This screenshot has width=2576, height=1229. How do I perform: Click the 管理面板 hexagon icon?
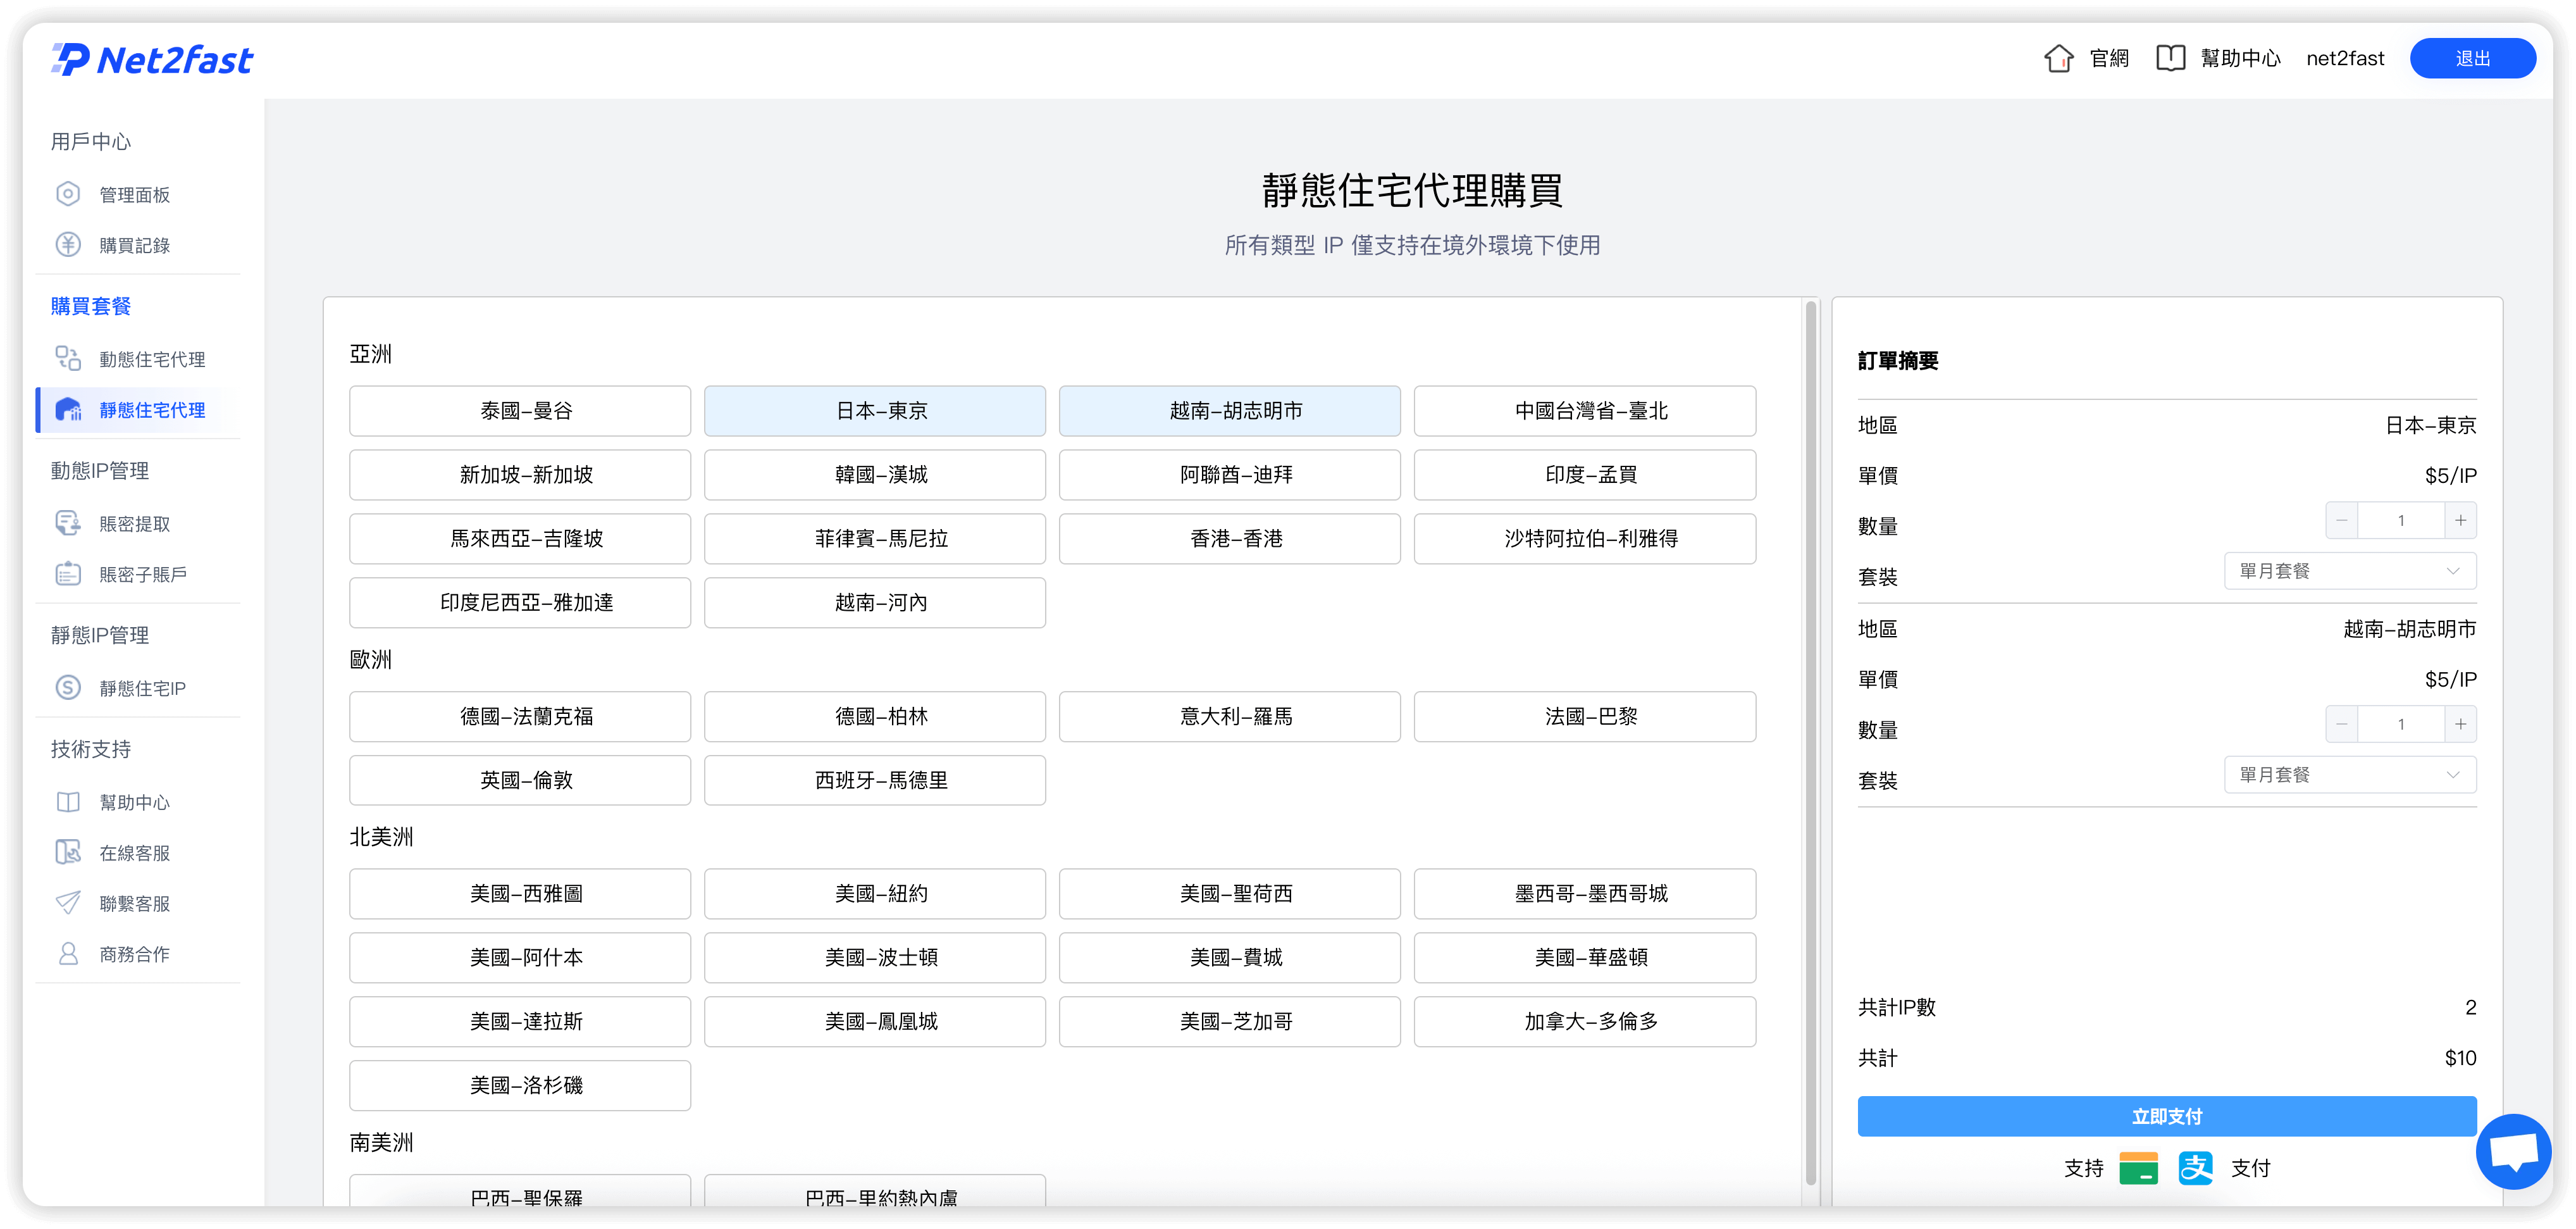pyautogui.click(x=68, y=194)
